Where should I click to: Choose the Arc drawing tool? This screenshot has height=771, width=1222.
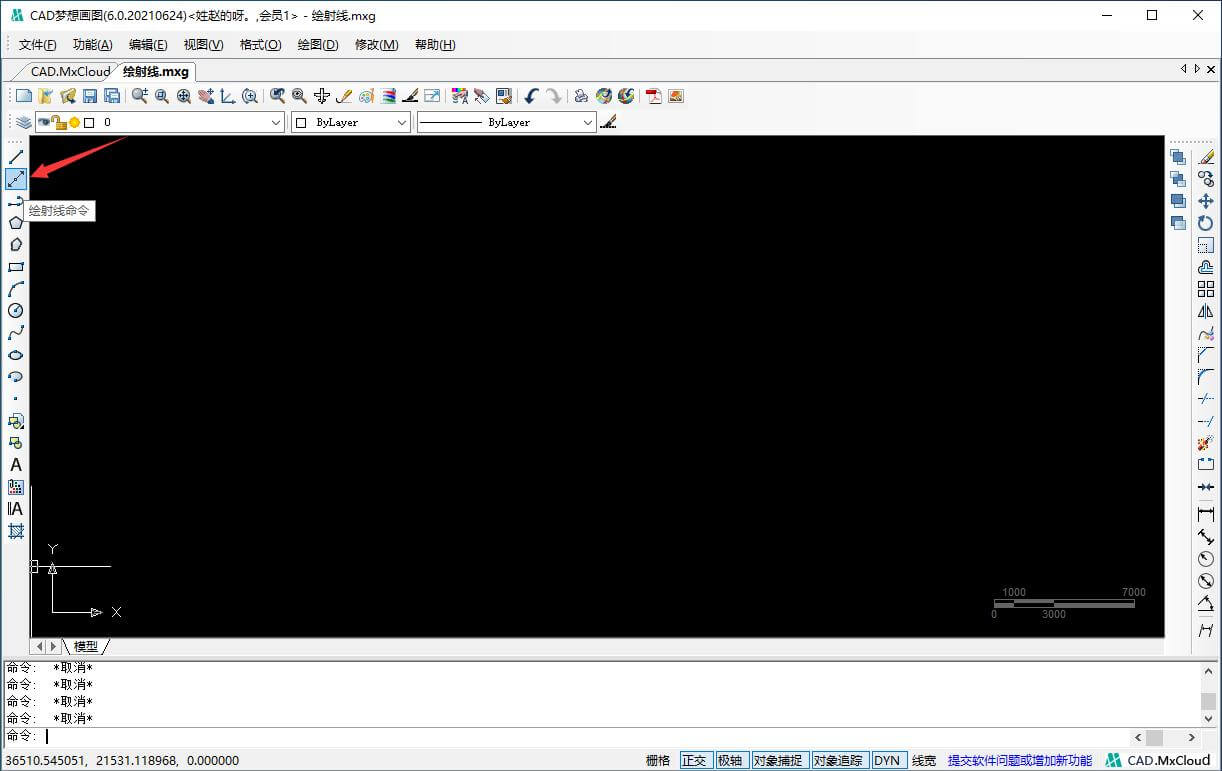pos(16,289)
